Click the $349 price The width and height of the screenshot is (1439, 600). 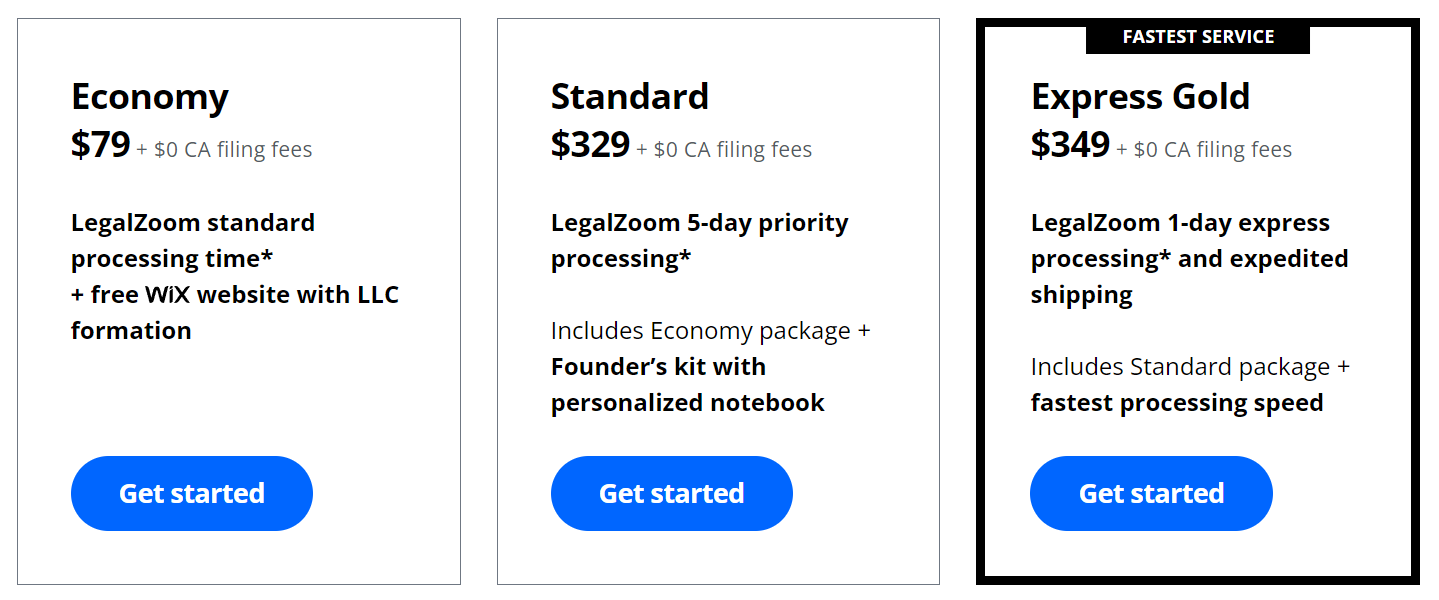click(1070, 145)
